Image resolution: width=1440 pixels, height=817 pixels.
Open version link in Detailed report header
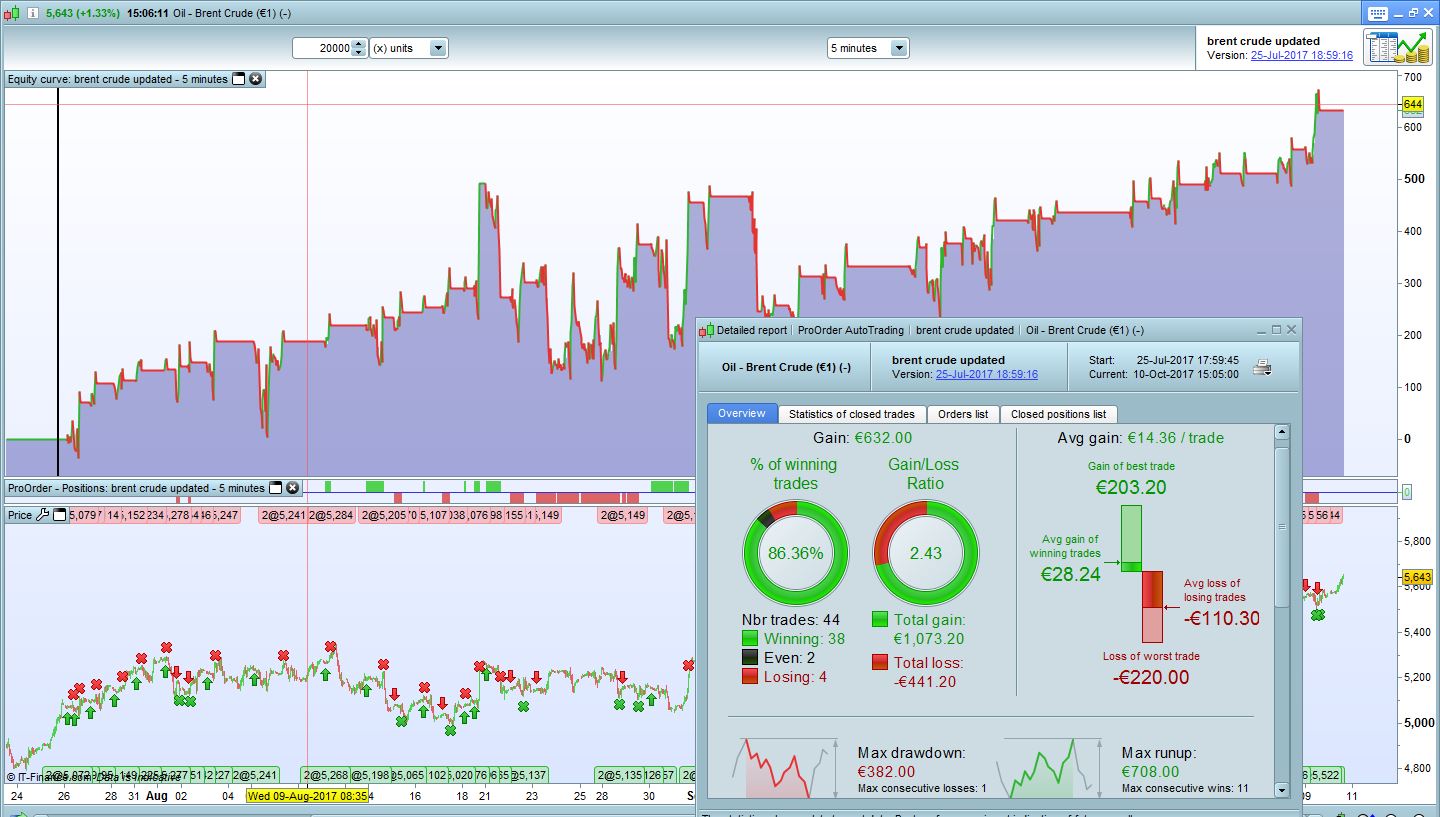(x=986, y=374)
